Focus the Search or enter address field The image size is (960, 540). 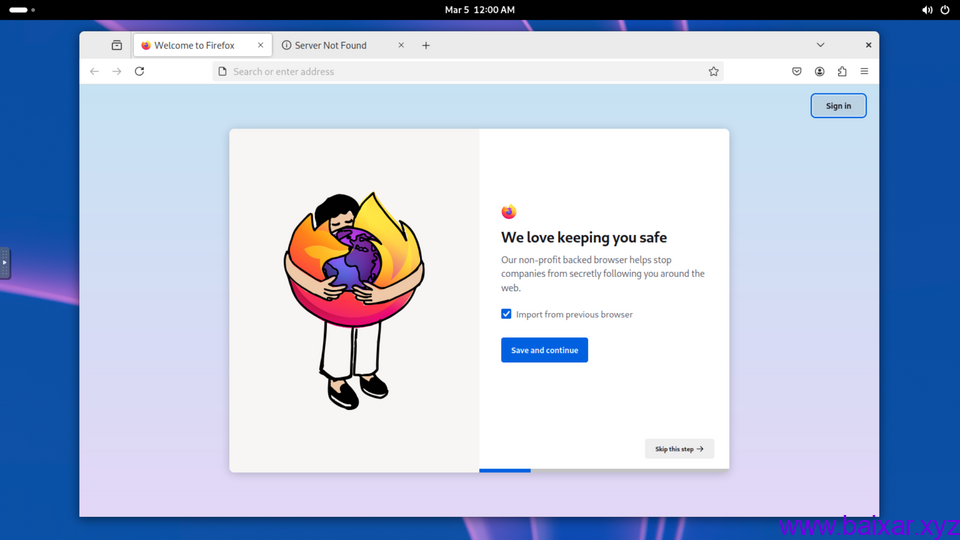click(460, 72)
